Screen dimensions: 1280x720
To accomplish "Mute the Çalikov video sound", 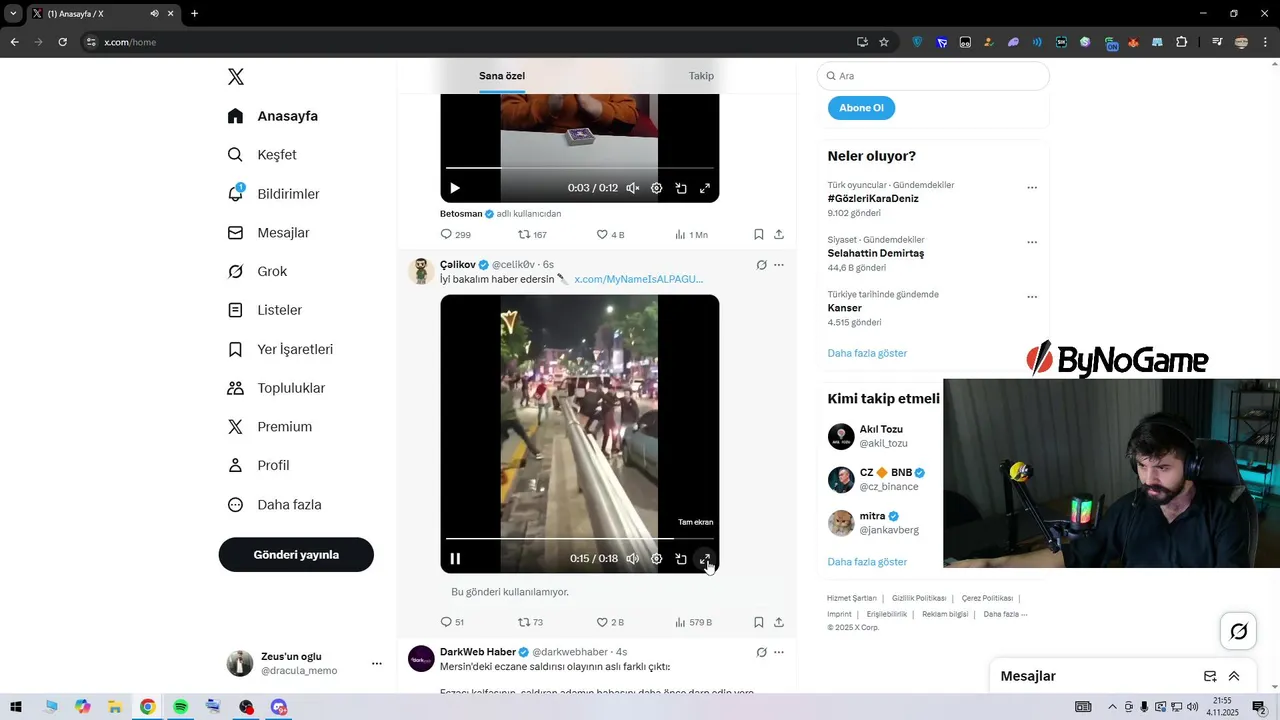I will pos(633,559).
